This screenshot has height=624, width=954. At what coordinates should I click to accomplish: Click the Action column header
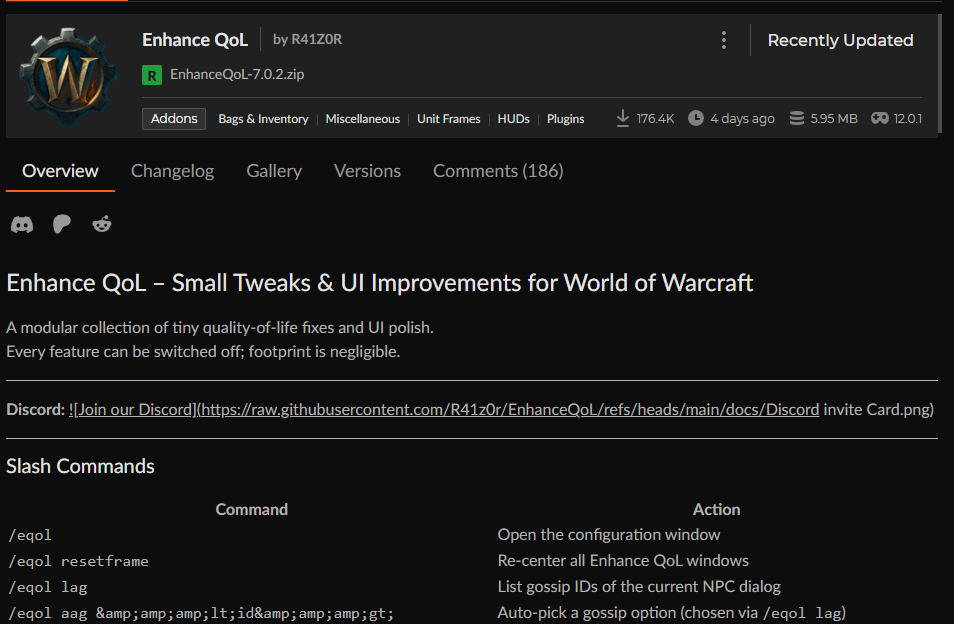716,510
